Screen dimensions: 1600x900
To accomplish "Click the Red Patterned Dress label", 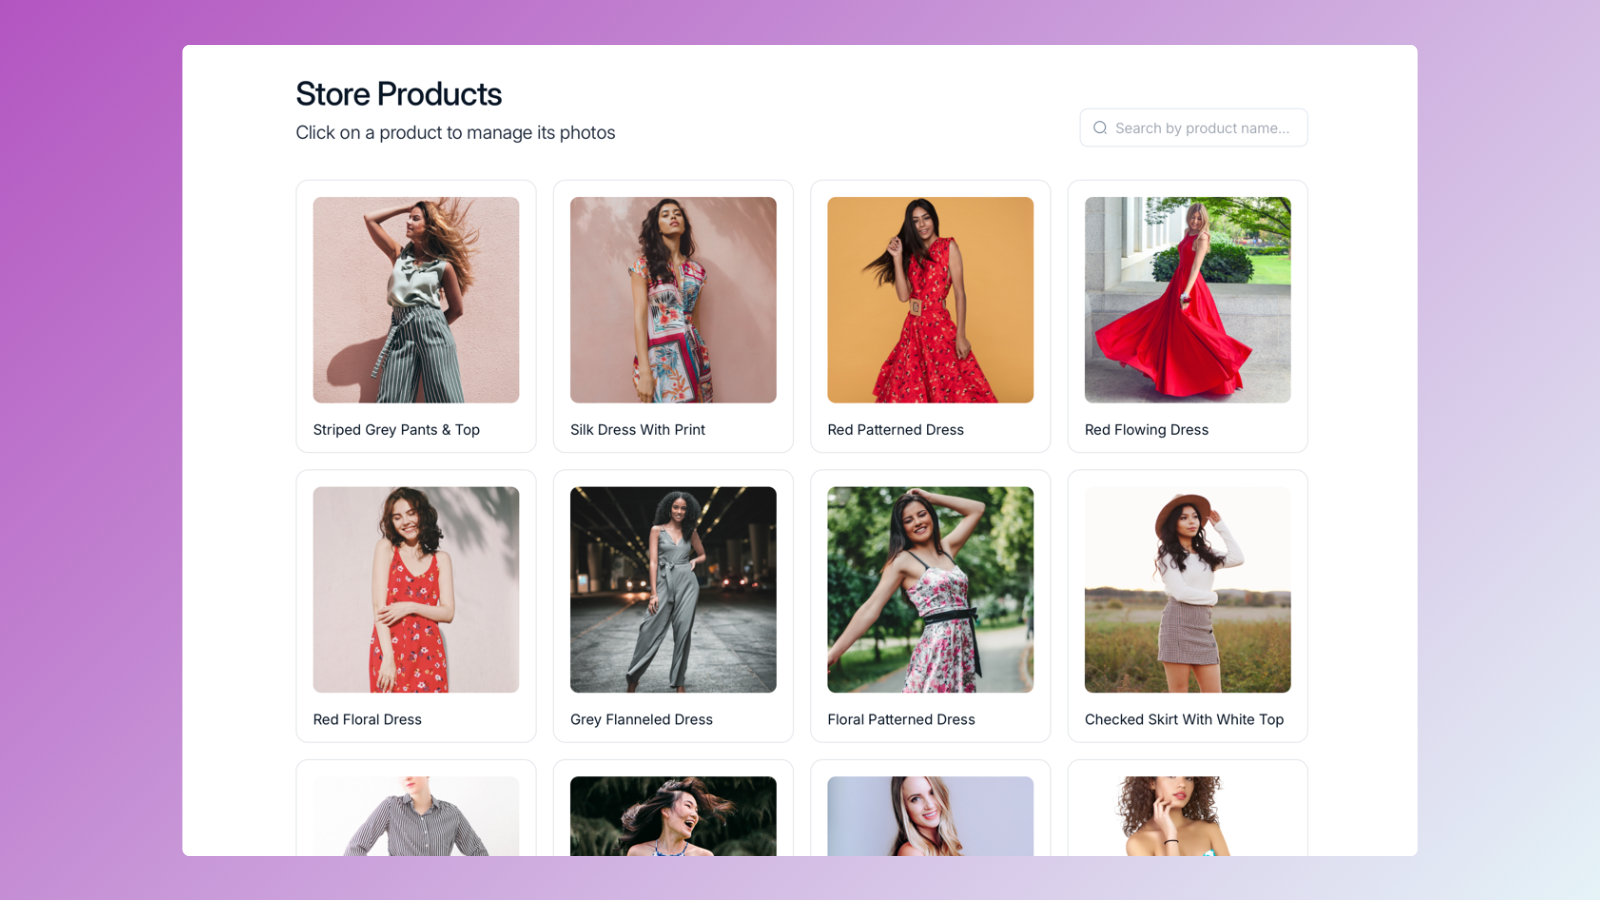I will [895, 429].
